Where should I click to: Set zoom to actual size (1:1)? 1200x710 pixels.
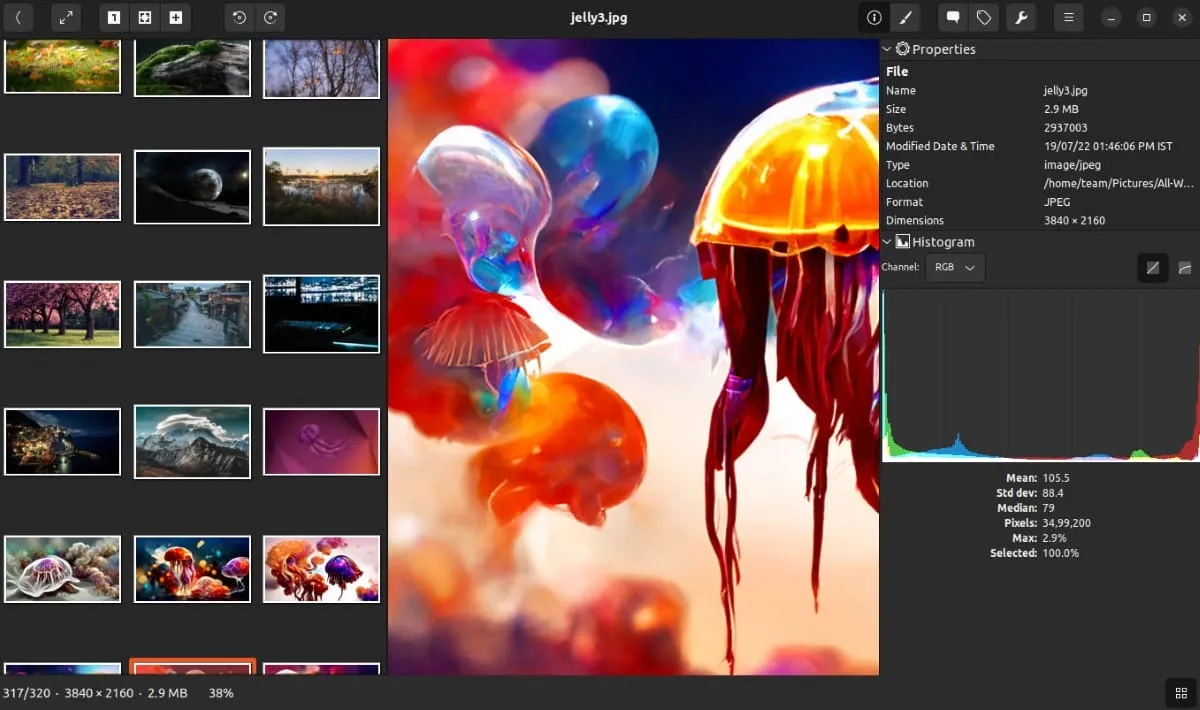point(114,17)
